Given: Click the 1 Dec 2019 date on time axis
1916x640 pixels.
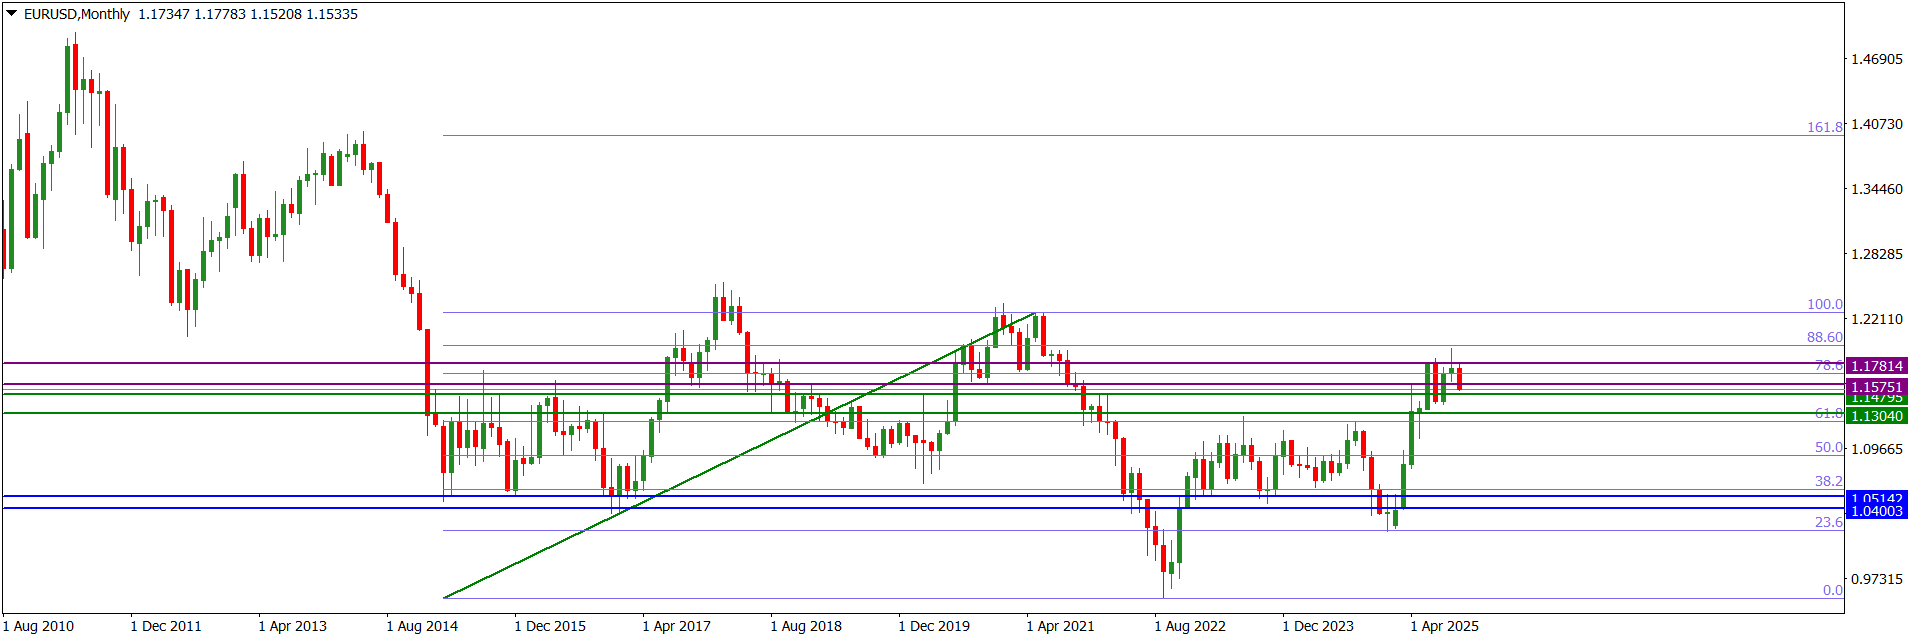Looking at the screenshot, I should click(934, 626).
